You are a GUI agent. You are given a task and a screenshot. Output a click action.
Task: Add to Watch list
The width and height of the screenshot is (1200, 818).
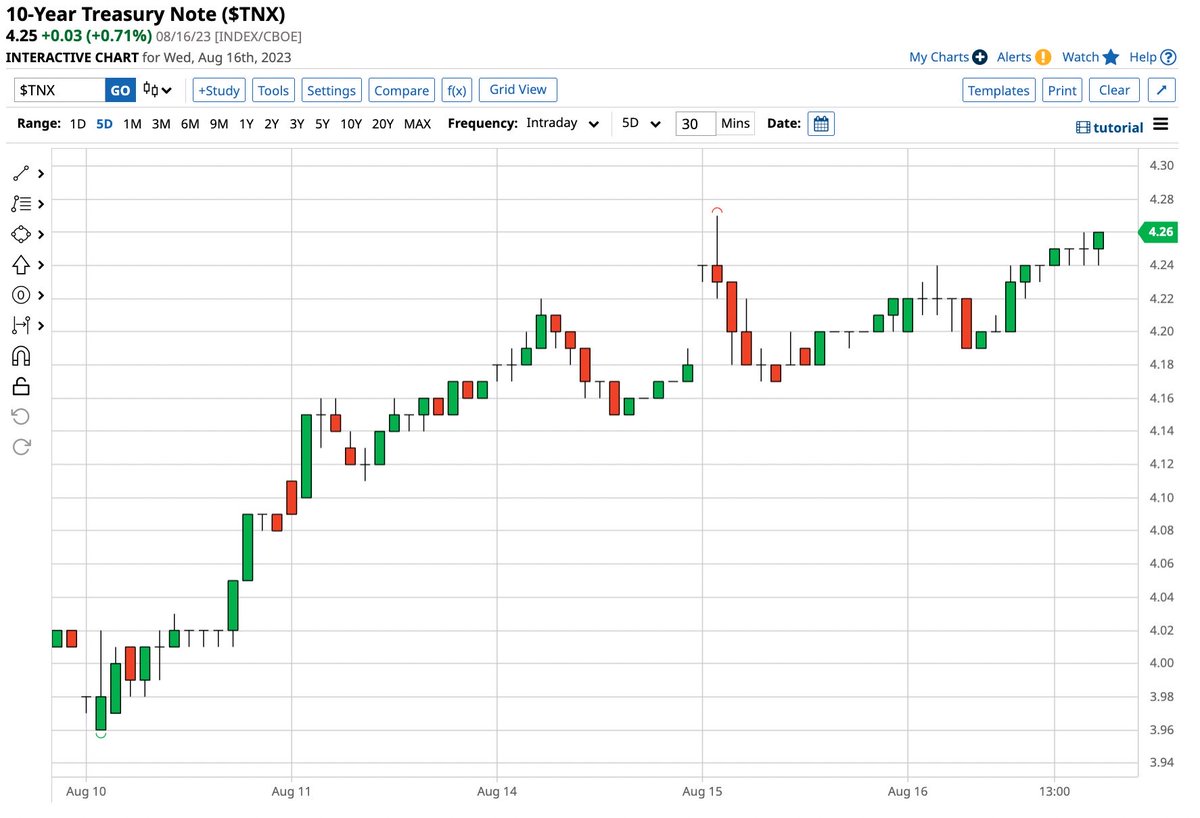(x=1080, y=57)
